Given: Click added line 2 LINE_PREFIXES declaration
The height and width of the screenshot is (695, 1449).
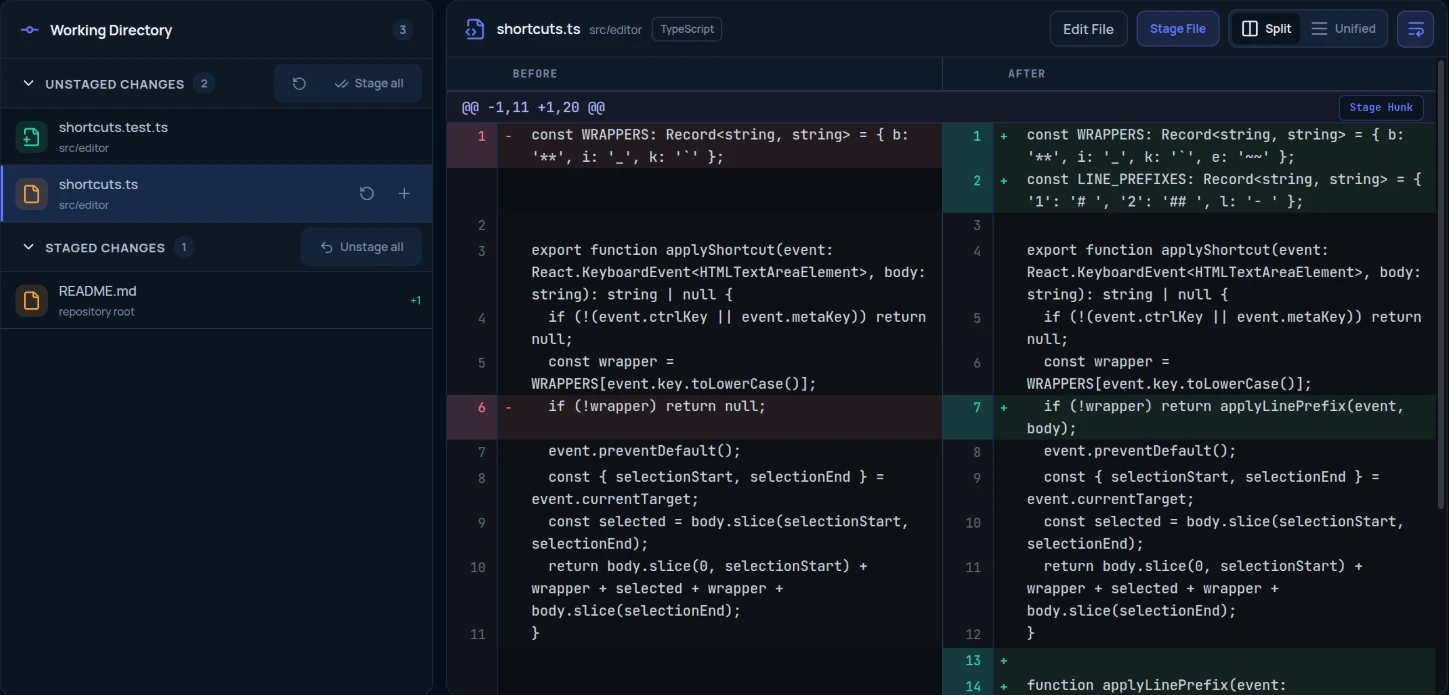Looking at the screenshot, I should click(1224, 190).
